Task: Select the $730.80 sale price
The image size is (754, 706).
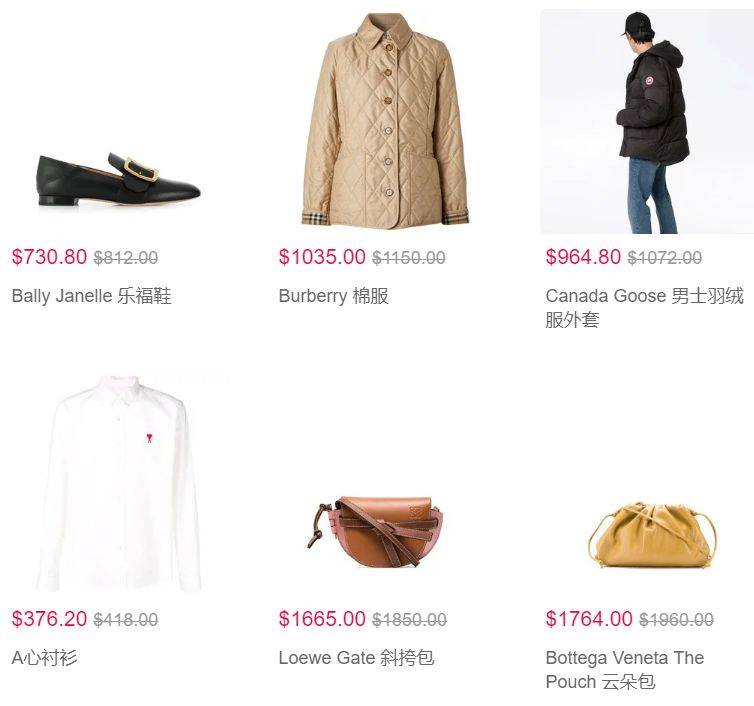Action: click(x=49, y=257)
